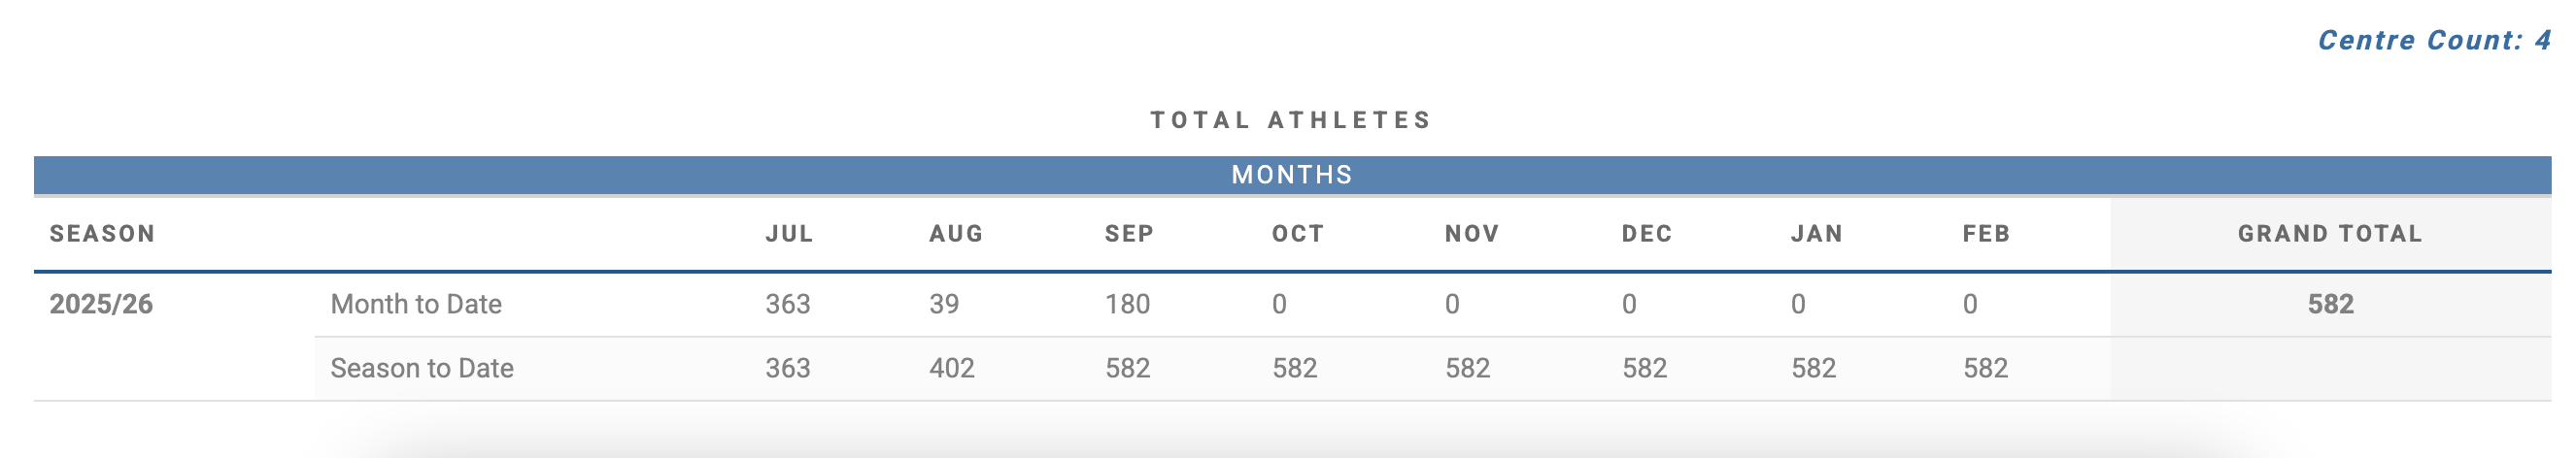Screen dimensions: 2576x458
Task: Click the TOTAL ATHLETES table title
Action: (1292, 120)
